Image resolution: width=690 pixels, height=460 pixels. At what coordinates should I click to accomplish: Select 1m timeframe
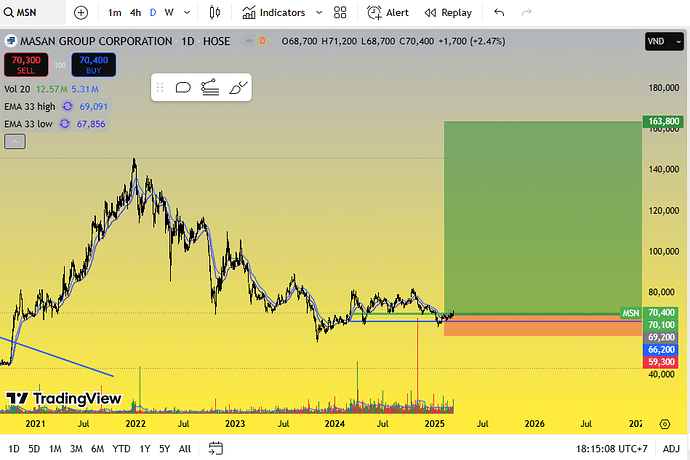click(x=114, y=13)
